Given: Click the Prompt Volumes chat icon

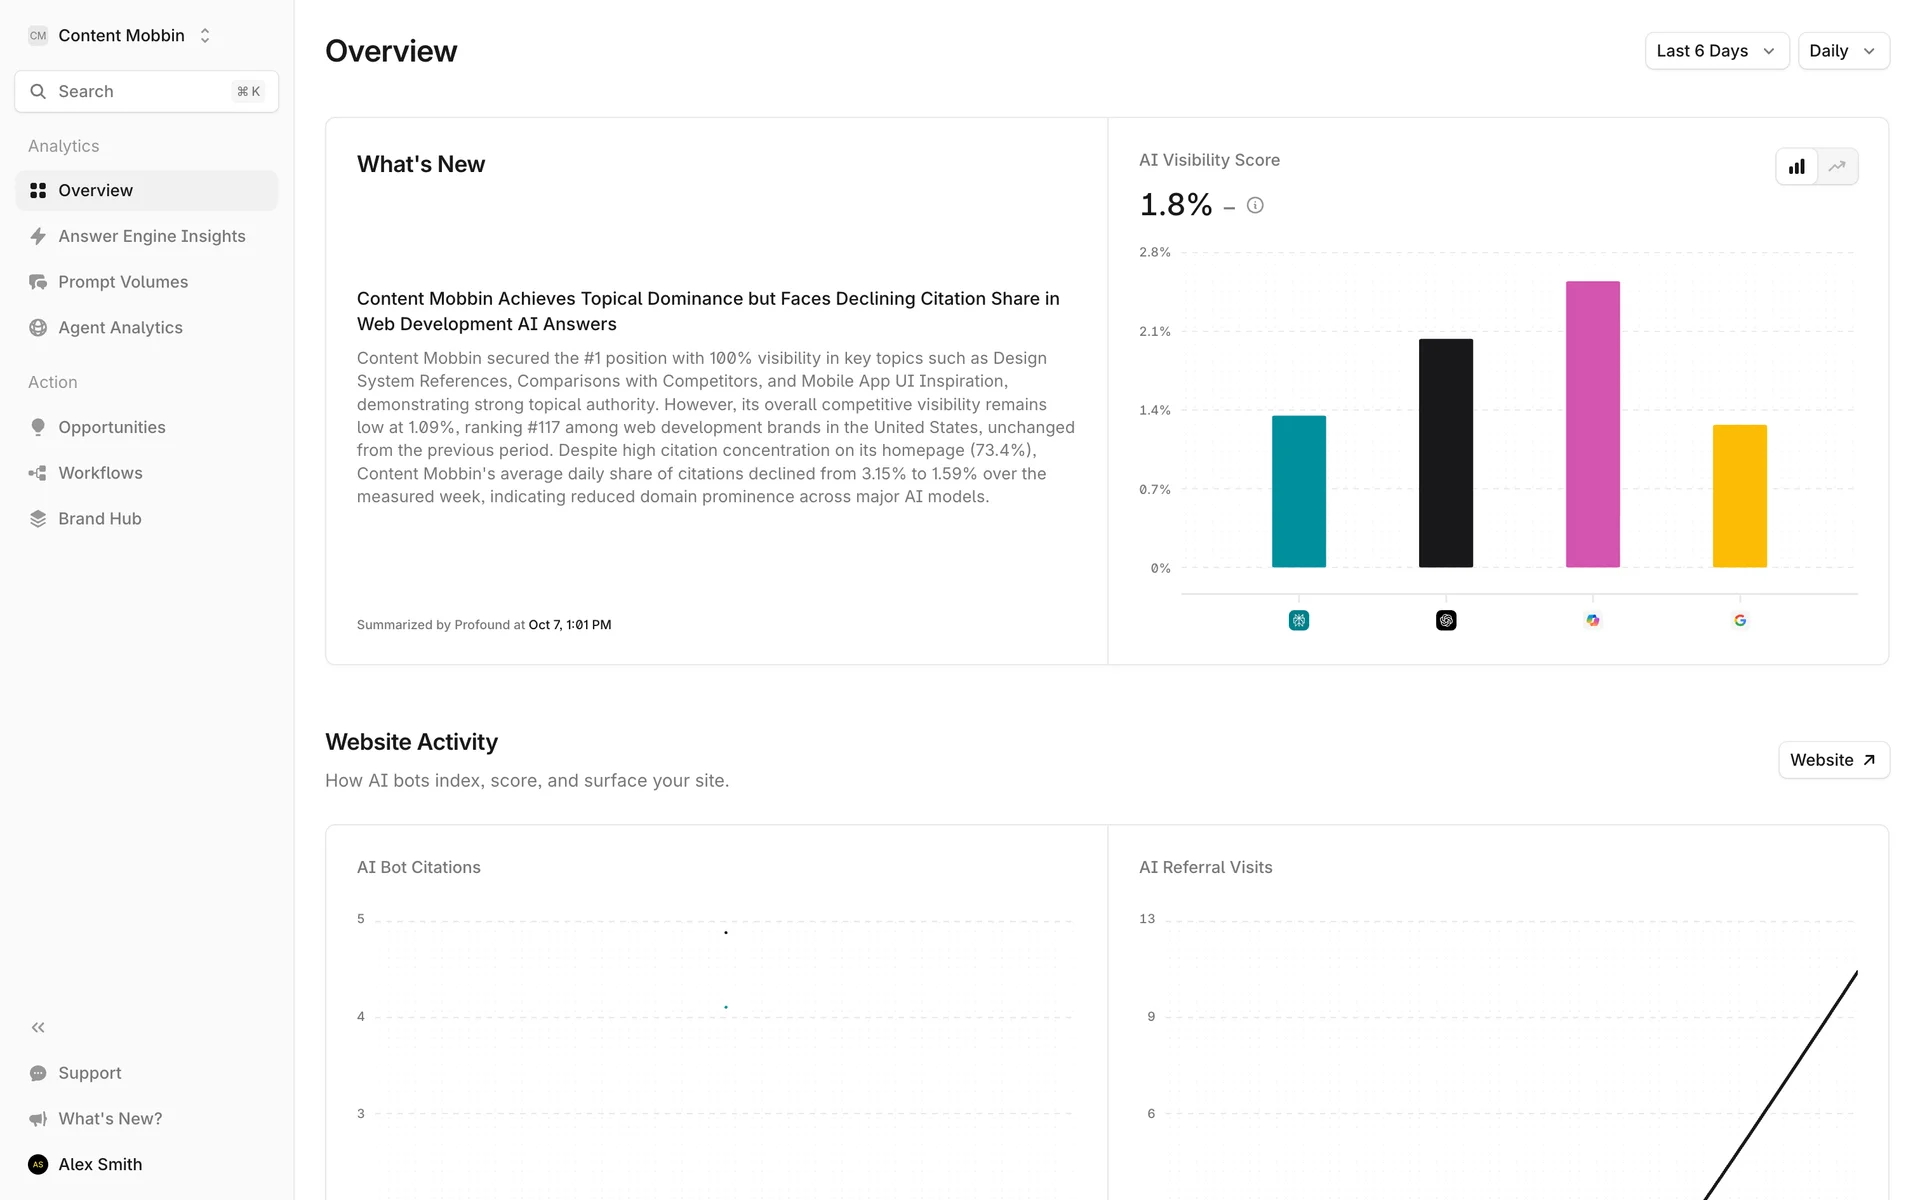Looking at the screenshot, I should pyautogui.click(x=38, y=282).
